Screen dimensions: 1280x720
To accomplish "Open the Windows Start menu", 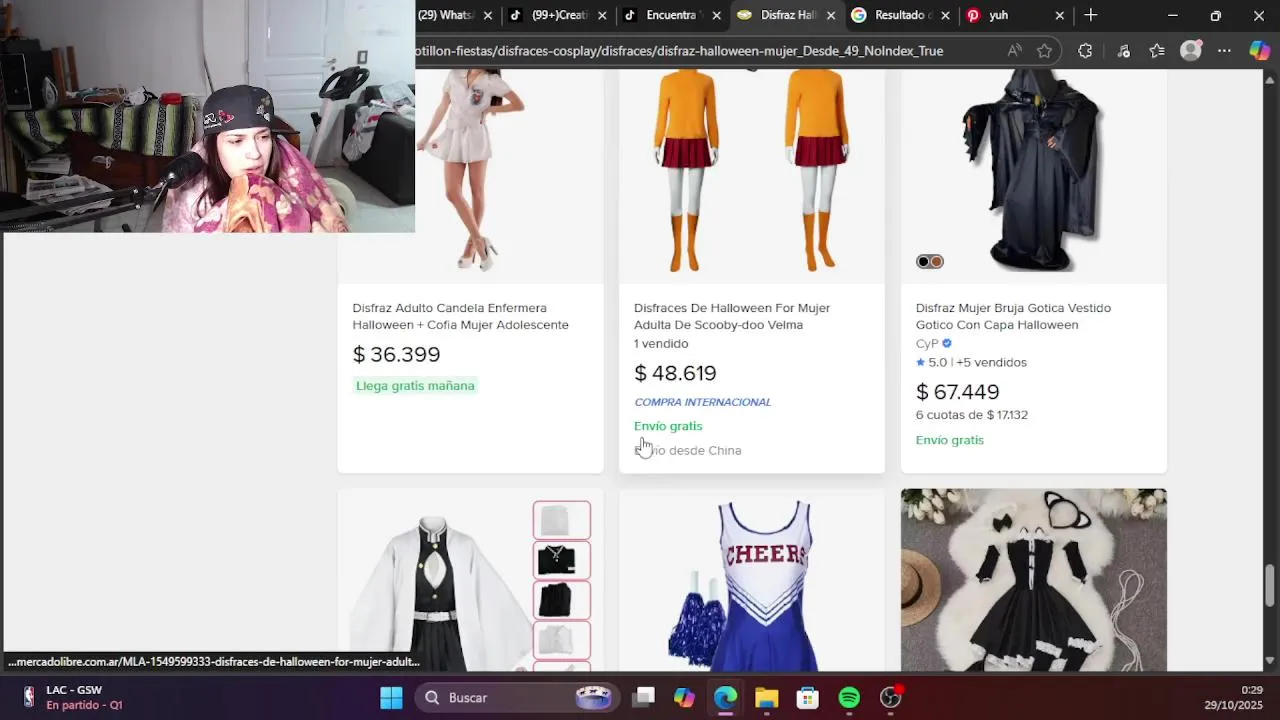I will pyautogui.click(x=391, y=697).
